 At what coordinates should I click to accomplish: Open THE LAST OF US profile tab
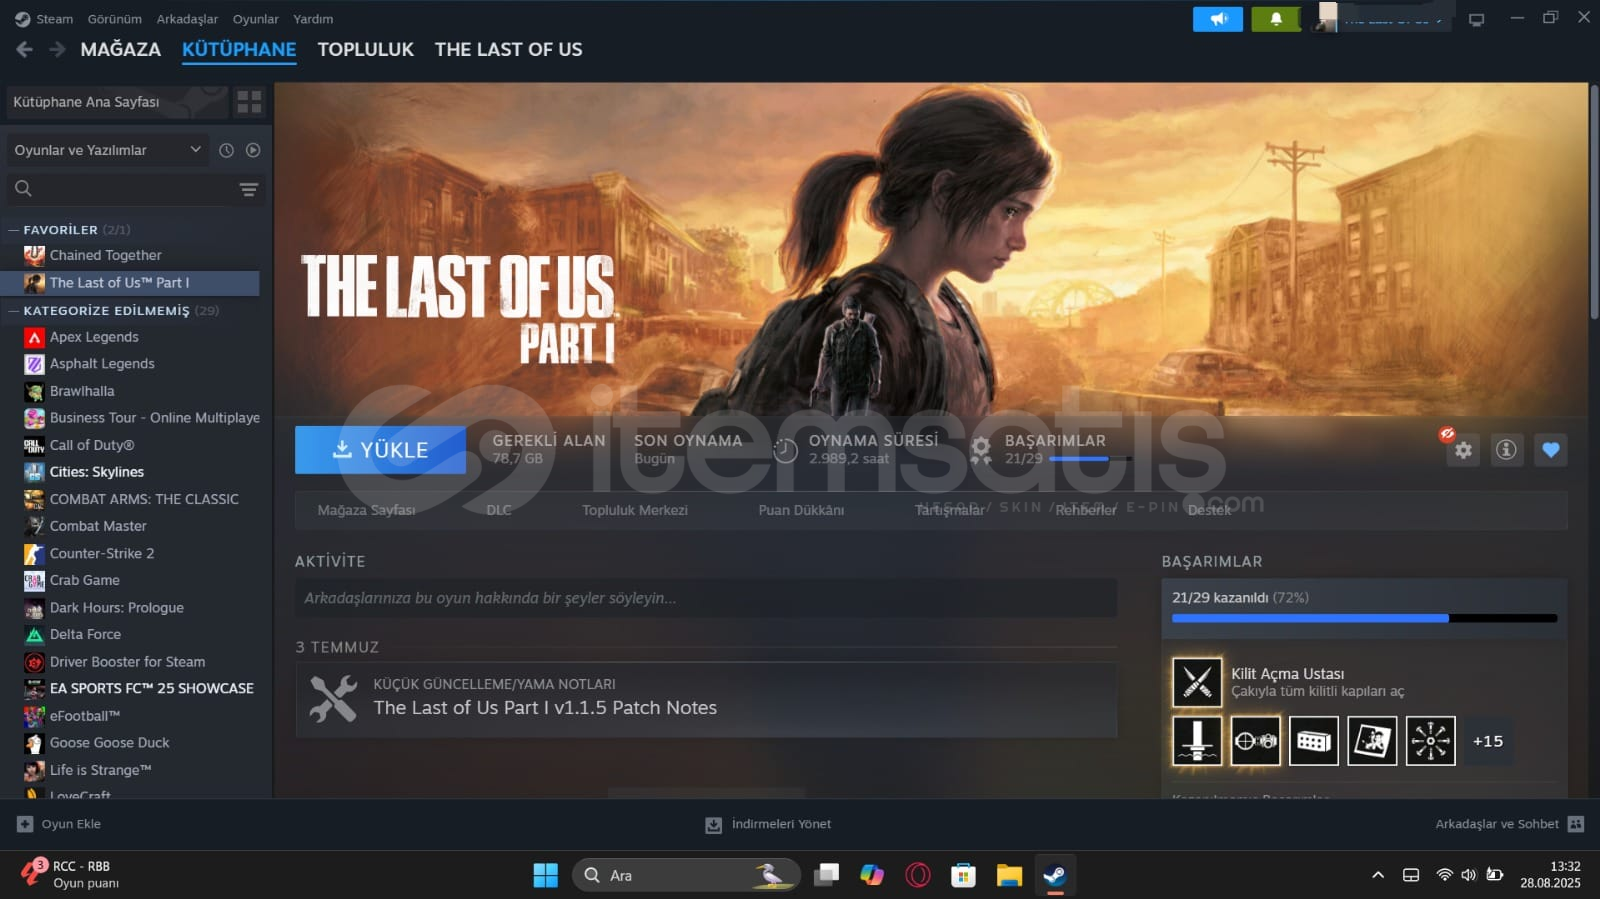pyautogui.click(x=508, y=49)
